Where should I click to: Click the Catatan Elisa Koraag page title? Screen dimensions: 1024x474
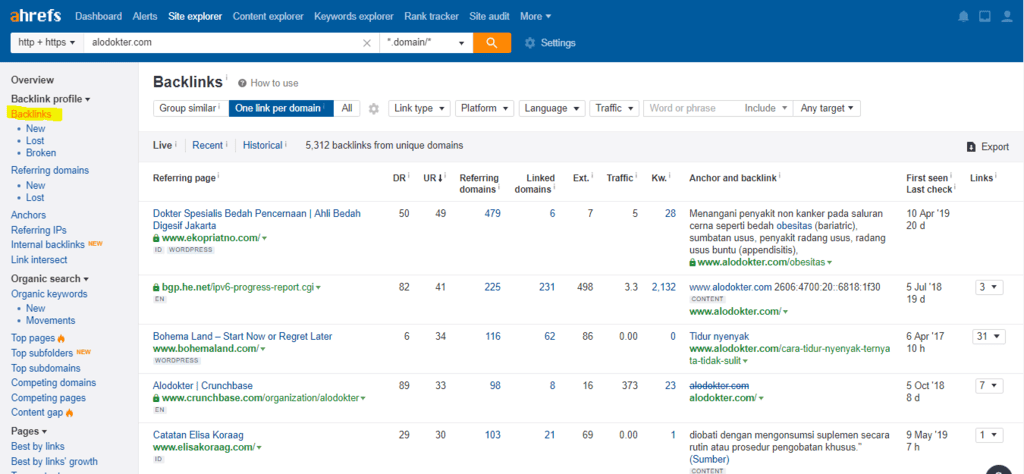(x=198, y=435)
